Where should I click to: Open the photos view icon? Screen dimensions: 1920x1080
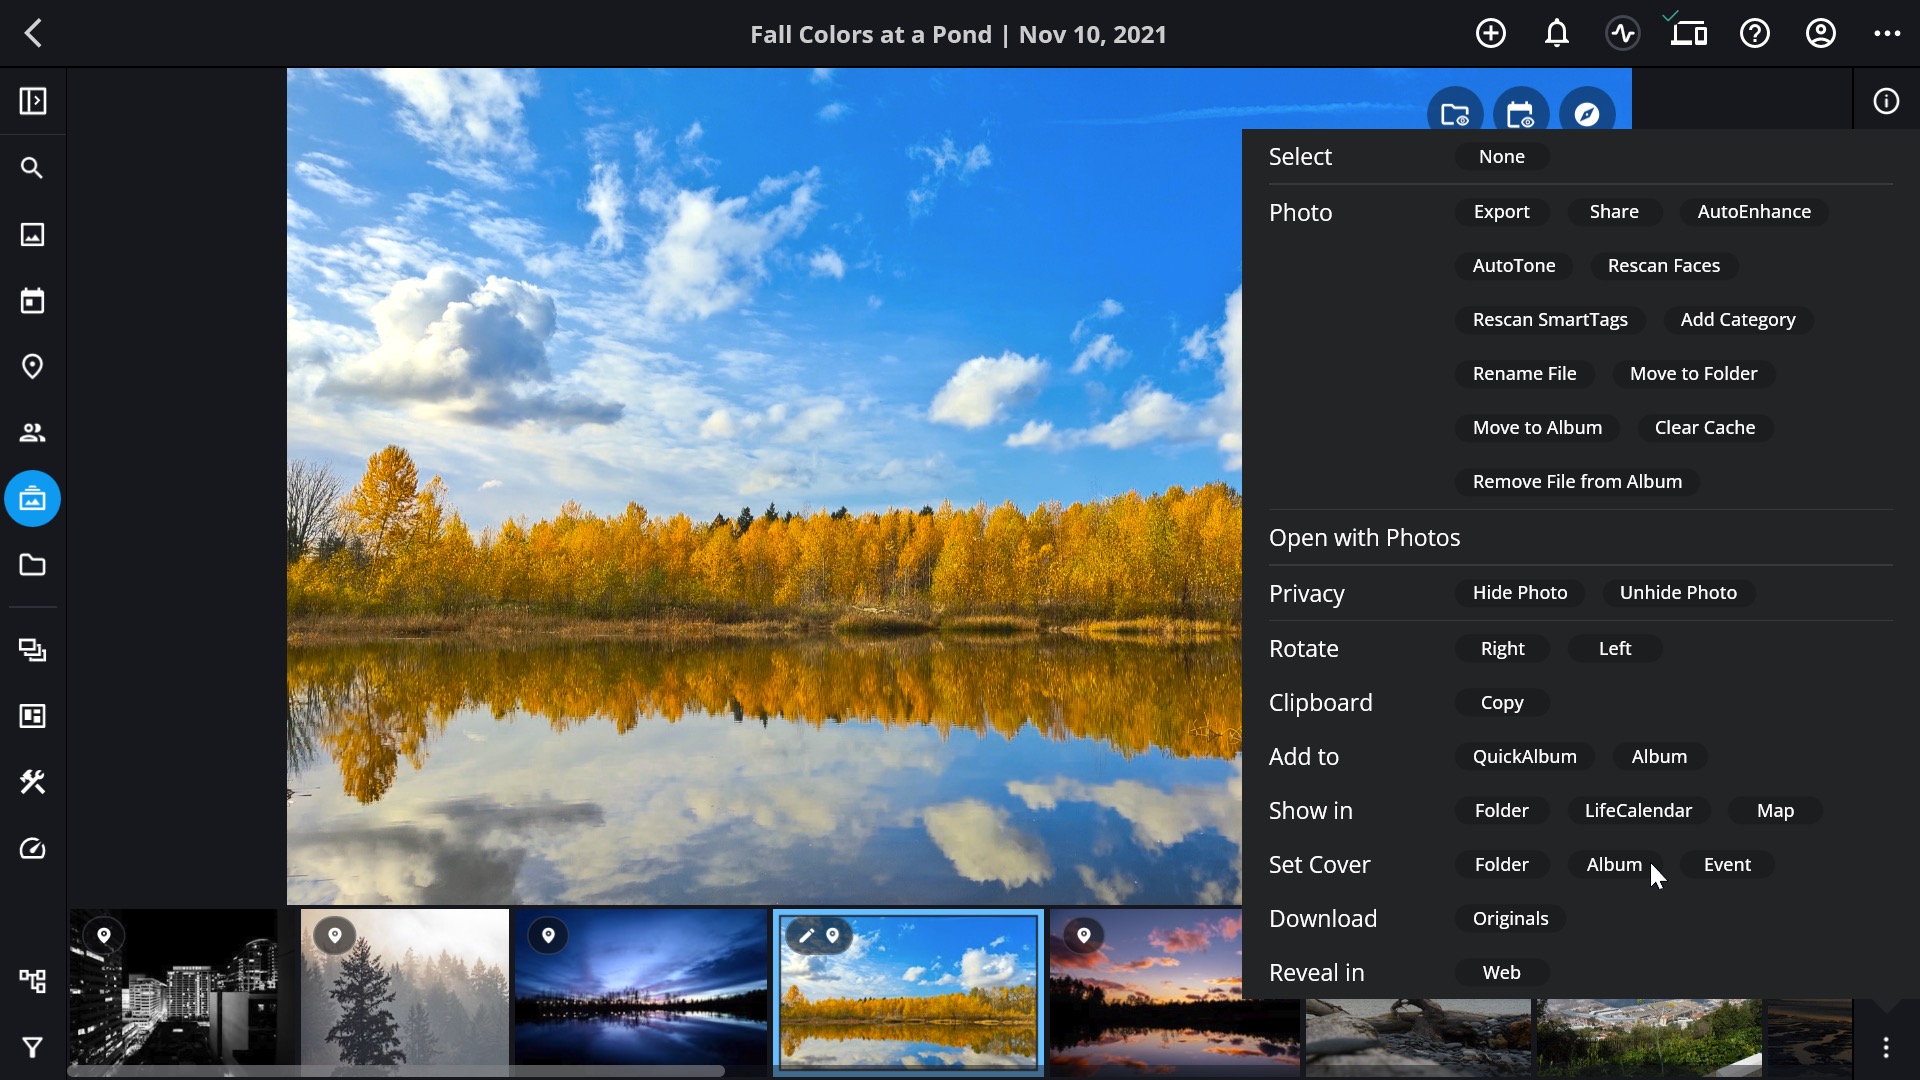tap(33, 234)
